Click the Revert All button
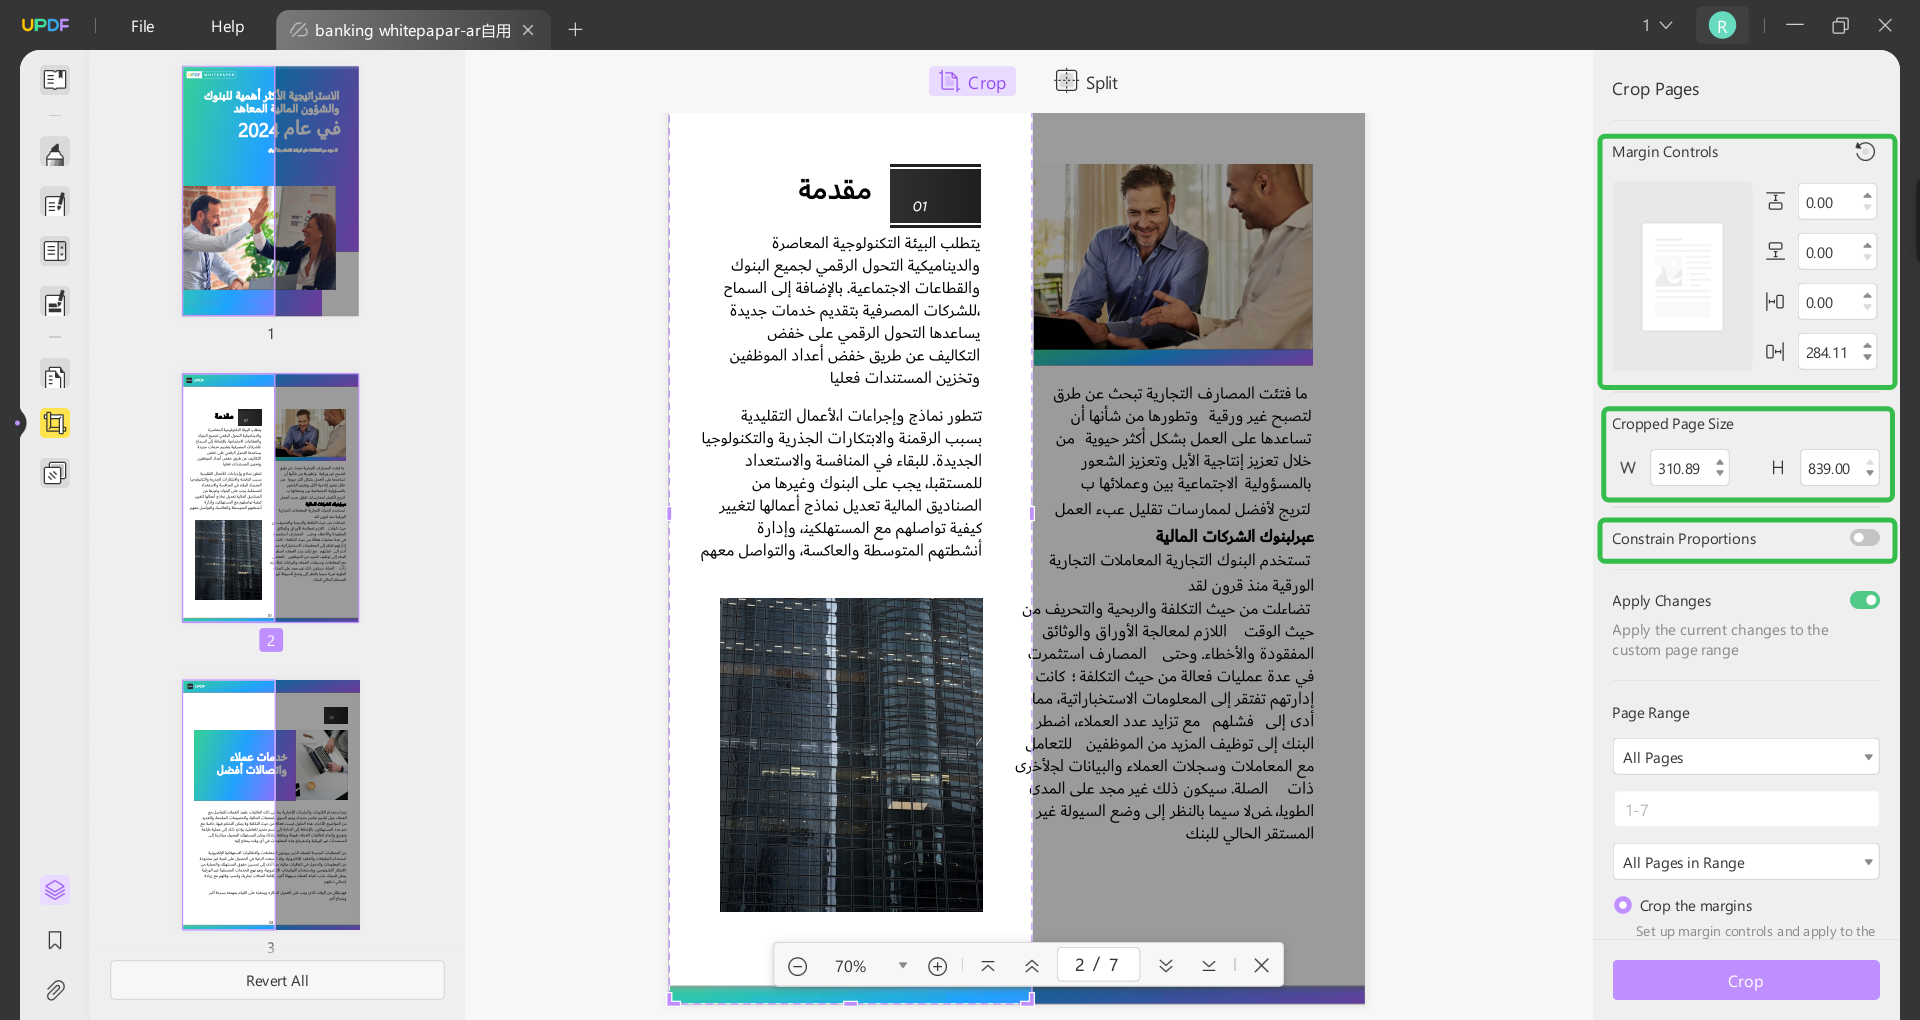Image resolution: width=1920 pixels, height=1020 pixels. tap(277, 981)
